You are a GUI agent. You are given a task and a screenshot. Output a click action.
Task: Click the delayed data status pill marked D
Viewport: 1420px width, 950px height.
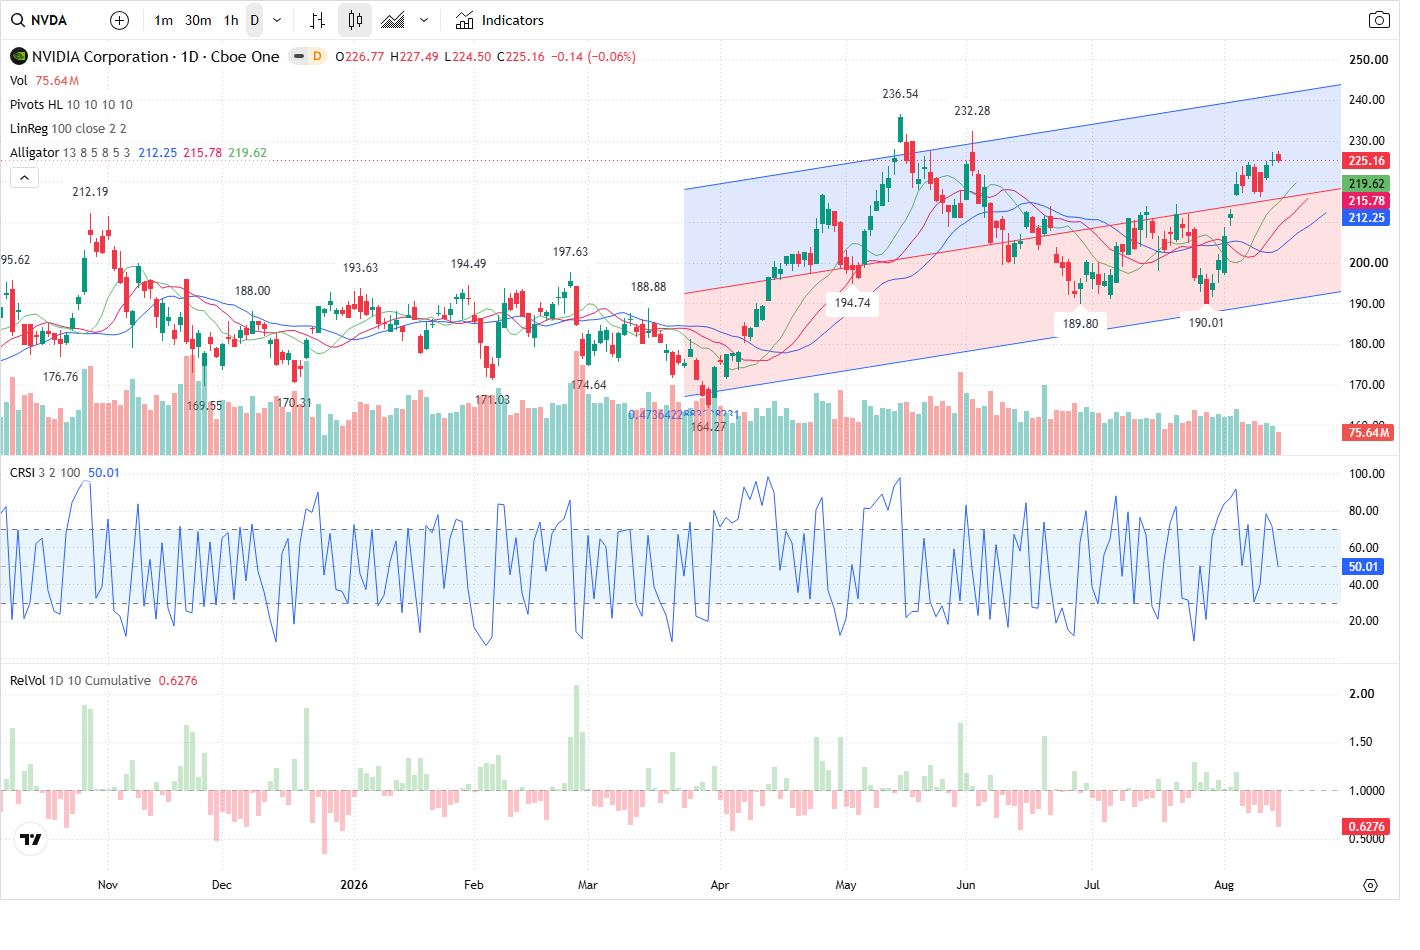[x=308, y=57]
